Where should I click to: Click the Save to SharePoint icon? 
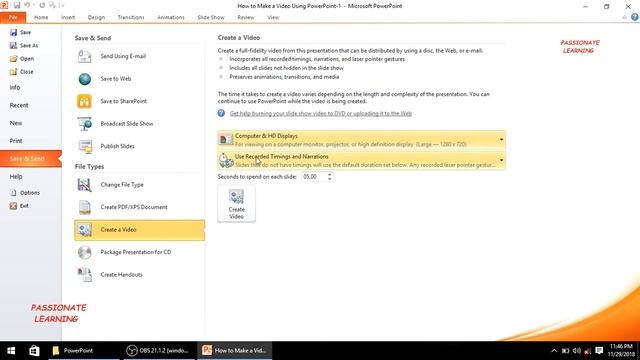(x=84, y=101)
